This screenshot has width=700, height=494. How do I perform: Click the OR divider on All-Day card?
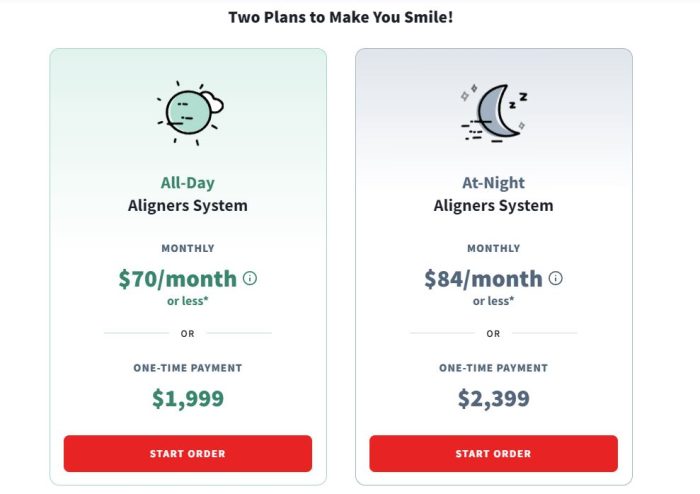[x=188, y=333]
